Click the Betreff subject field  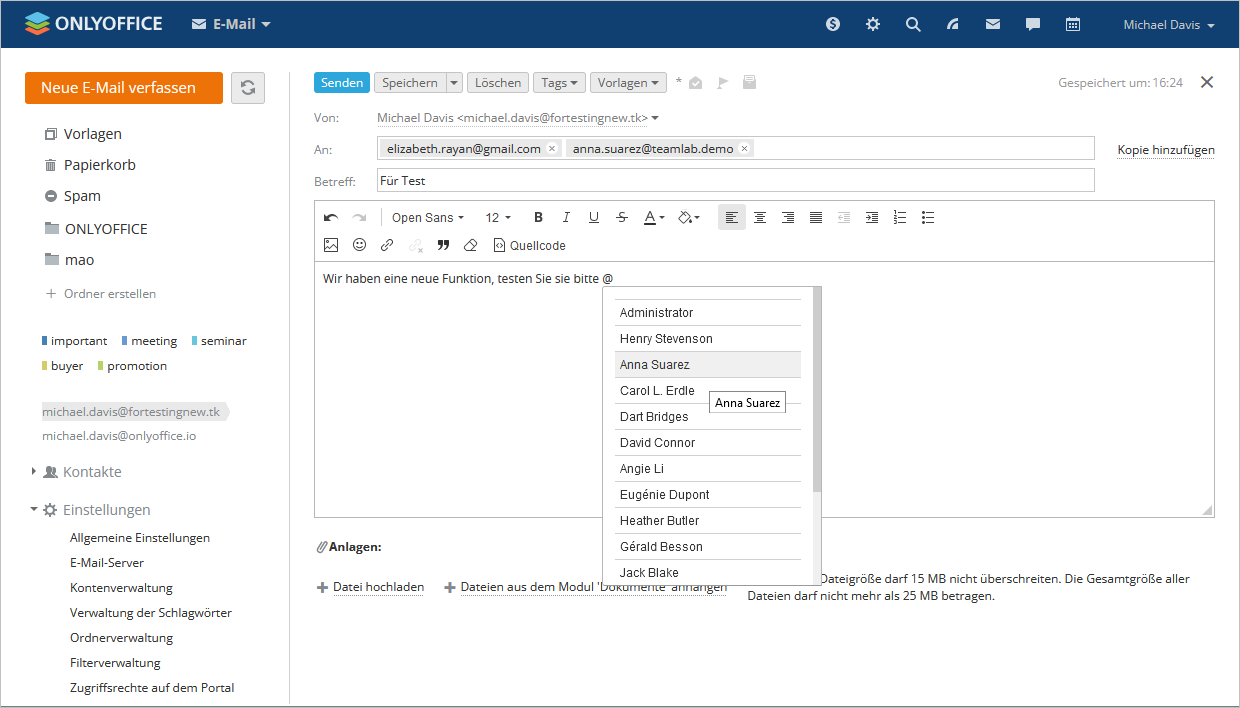(735, 180)
